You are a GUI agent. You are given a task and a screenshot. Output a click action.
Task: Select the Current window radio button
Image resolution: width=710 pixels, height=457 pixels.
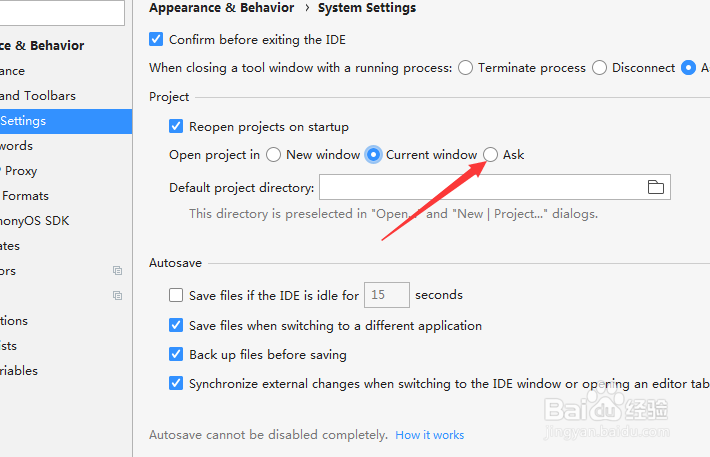click(x=374, y=155)
